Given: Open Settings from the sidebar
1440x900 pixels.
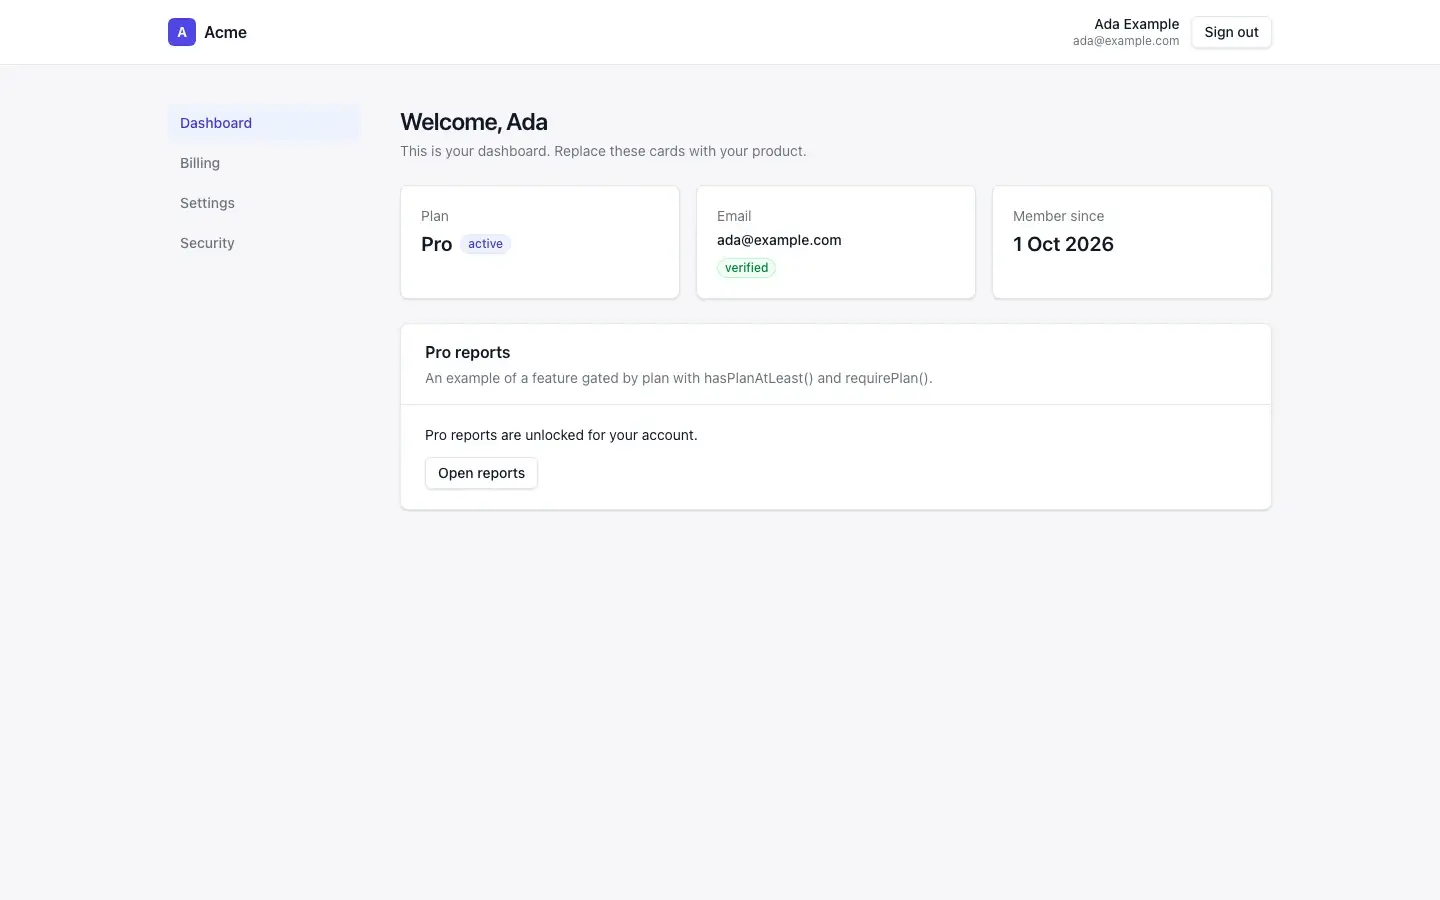Looking at the screenshot, I should point(264,203).
